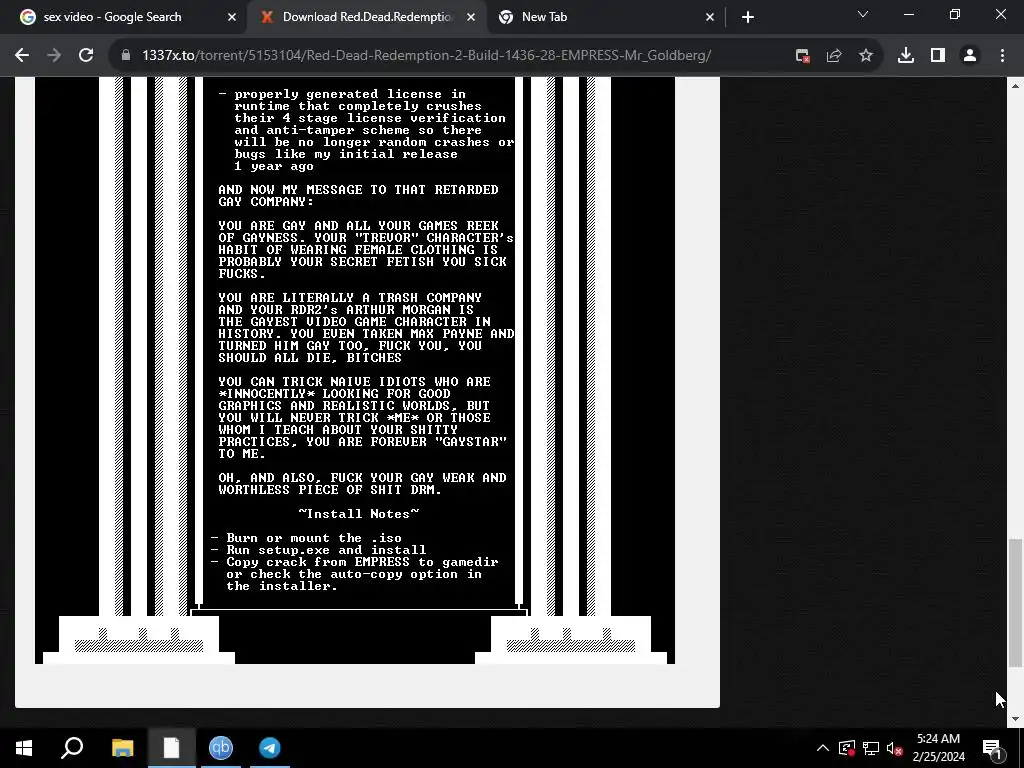The height and width of the screenshot is (768, 1024).
Task: Open blank document app in taskbar
Action: coord(171,748)
